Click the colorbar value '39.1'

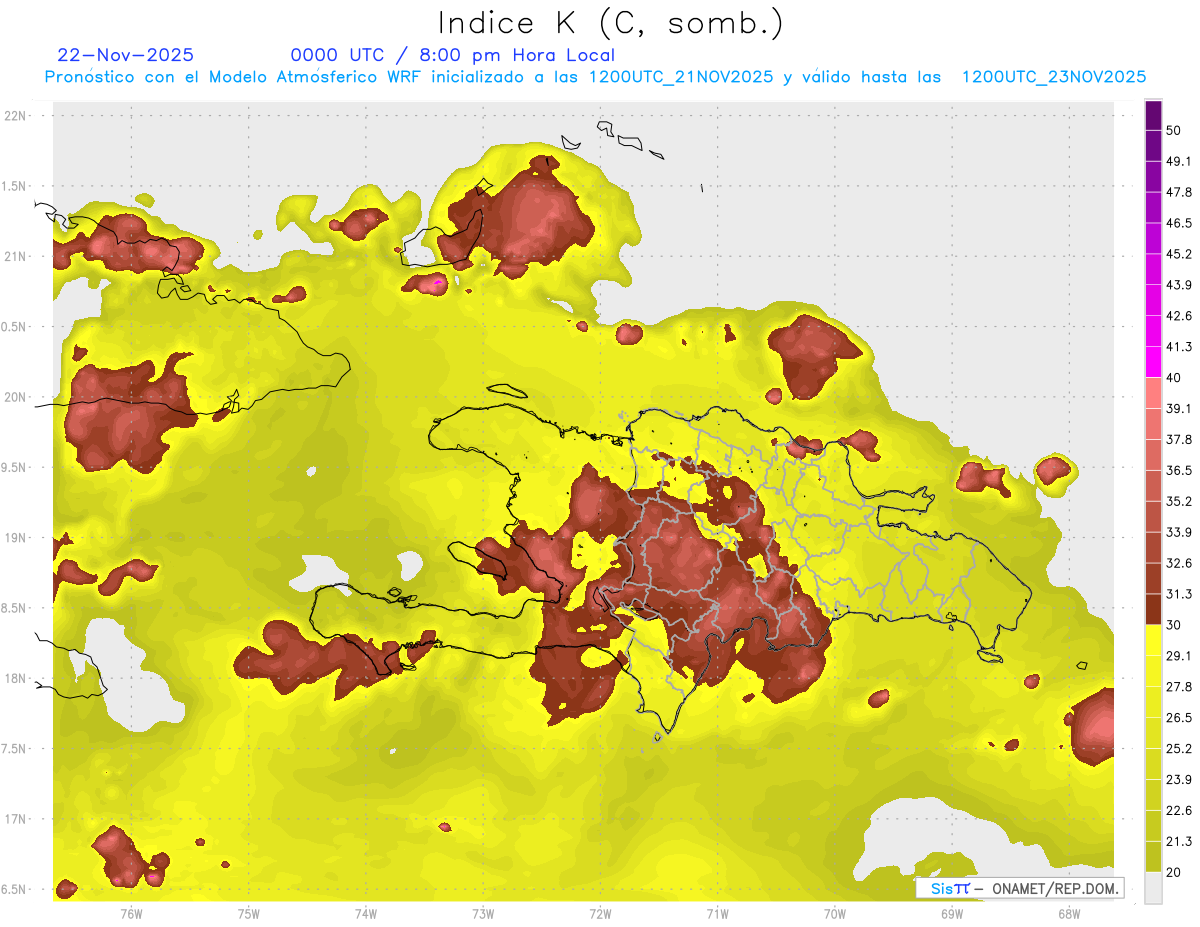tap(1179, 408)
